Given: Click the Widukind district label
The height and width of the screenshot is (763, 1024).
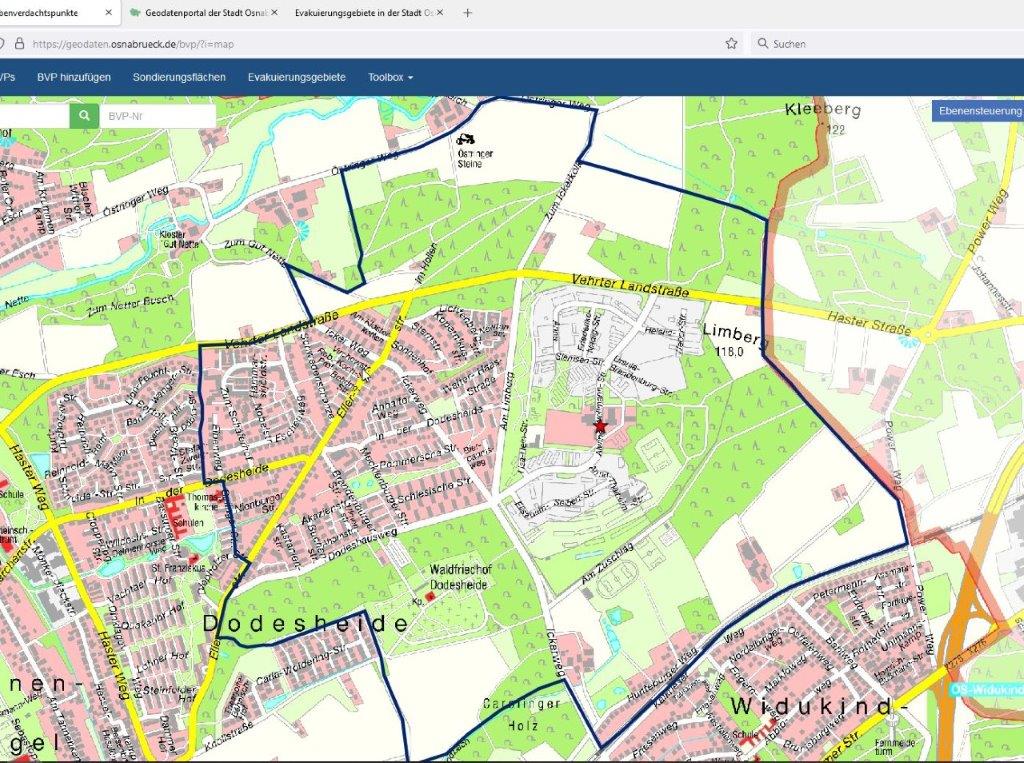Looking at the screenshot, I should [x=820, y=707].
